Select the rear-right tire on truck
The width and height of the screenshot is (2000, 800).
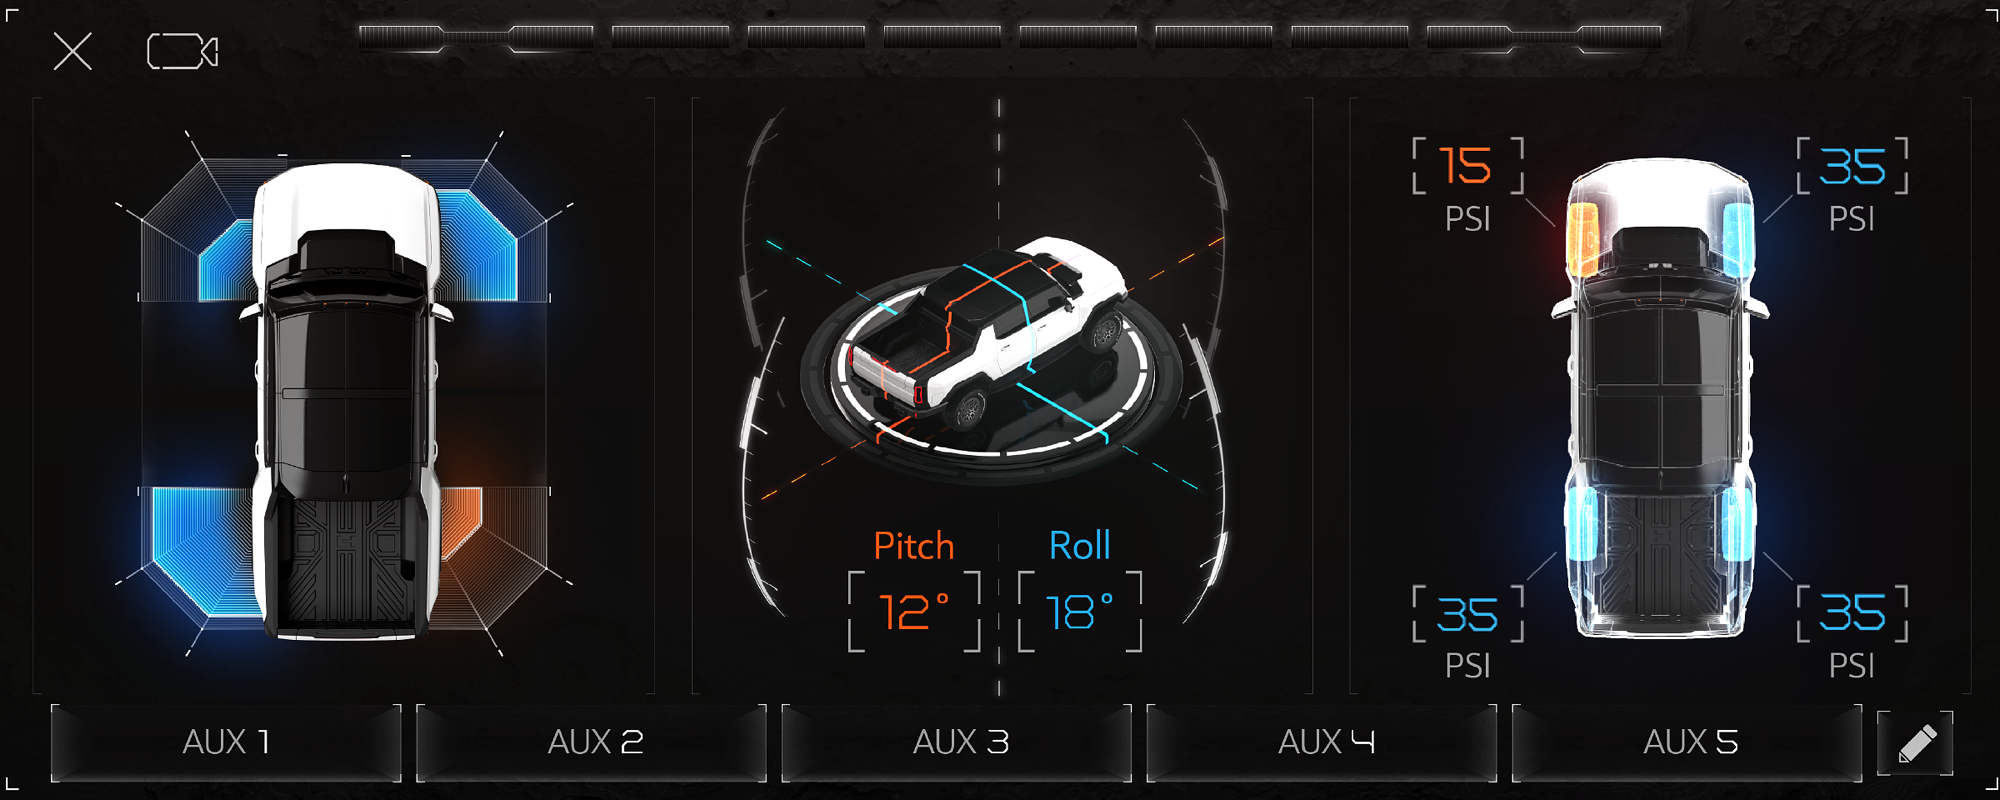[x=1739, y=522]
